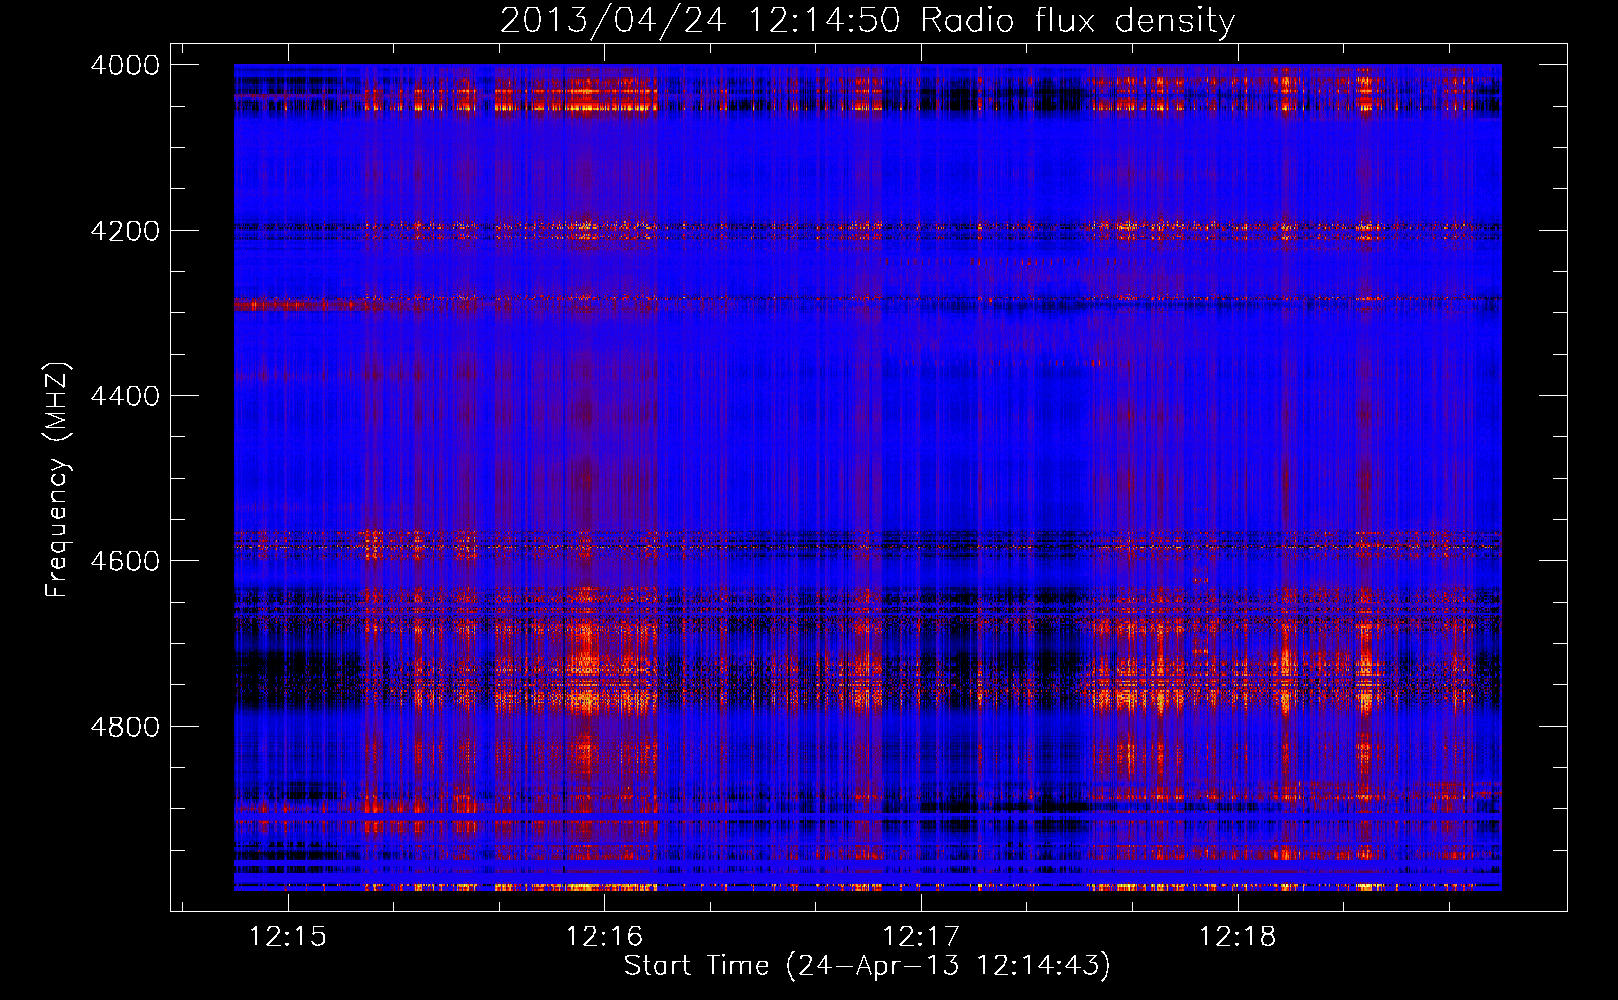Click the "Start Time (24-Apr-13 12:14:43)" label
The height and width of the screenshot is (1000, 1618).
click(x=867, y=966)
